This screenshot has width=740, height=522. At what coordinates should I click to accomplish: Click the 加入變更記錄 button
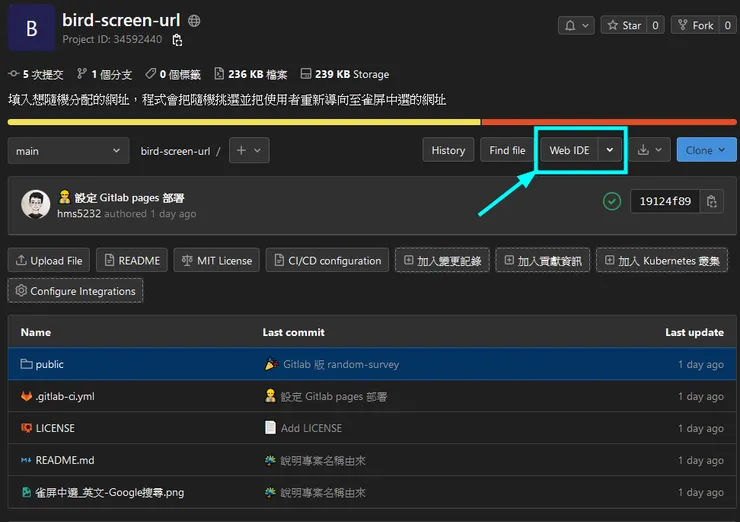pos(442,260)
